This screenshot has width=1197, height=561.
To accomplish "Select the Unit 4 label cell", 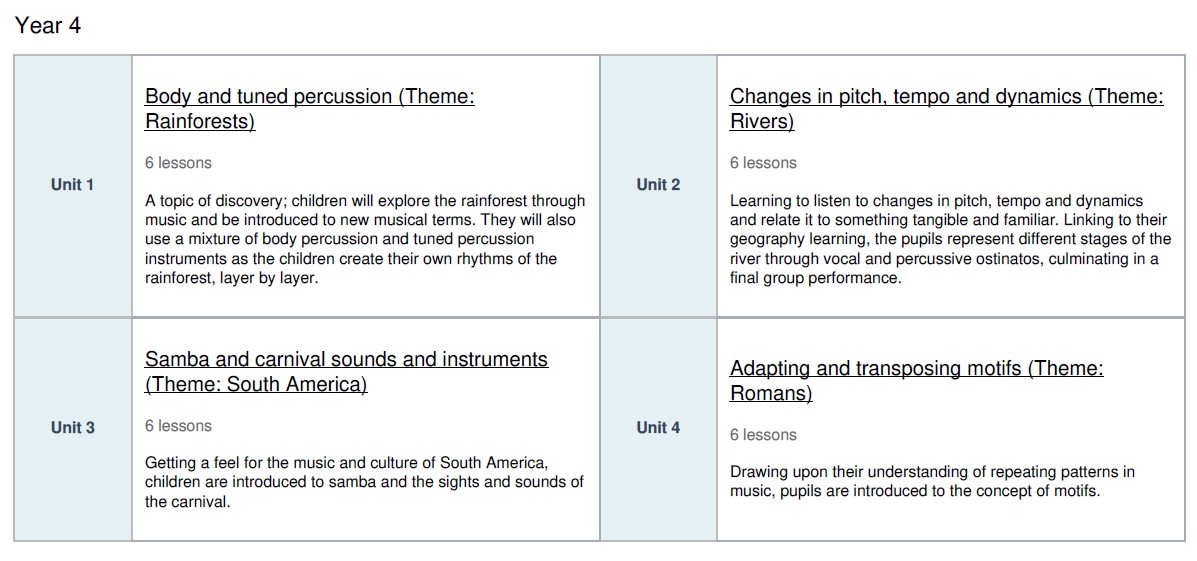I will coord(658,428).
